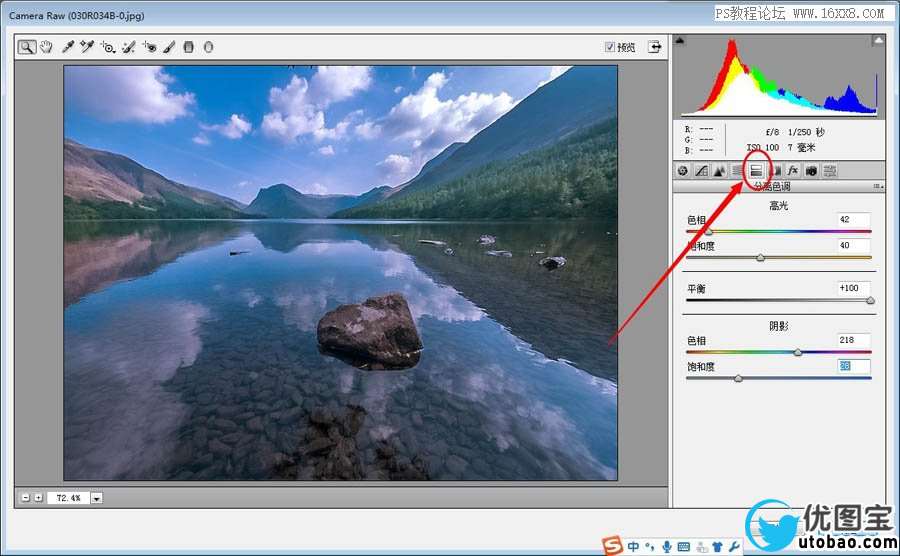Adjust the shadows 饱和度 saturation slider
This screenshot has height=556, width=900.
739,378
